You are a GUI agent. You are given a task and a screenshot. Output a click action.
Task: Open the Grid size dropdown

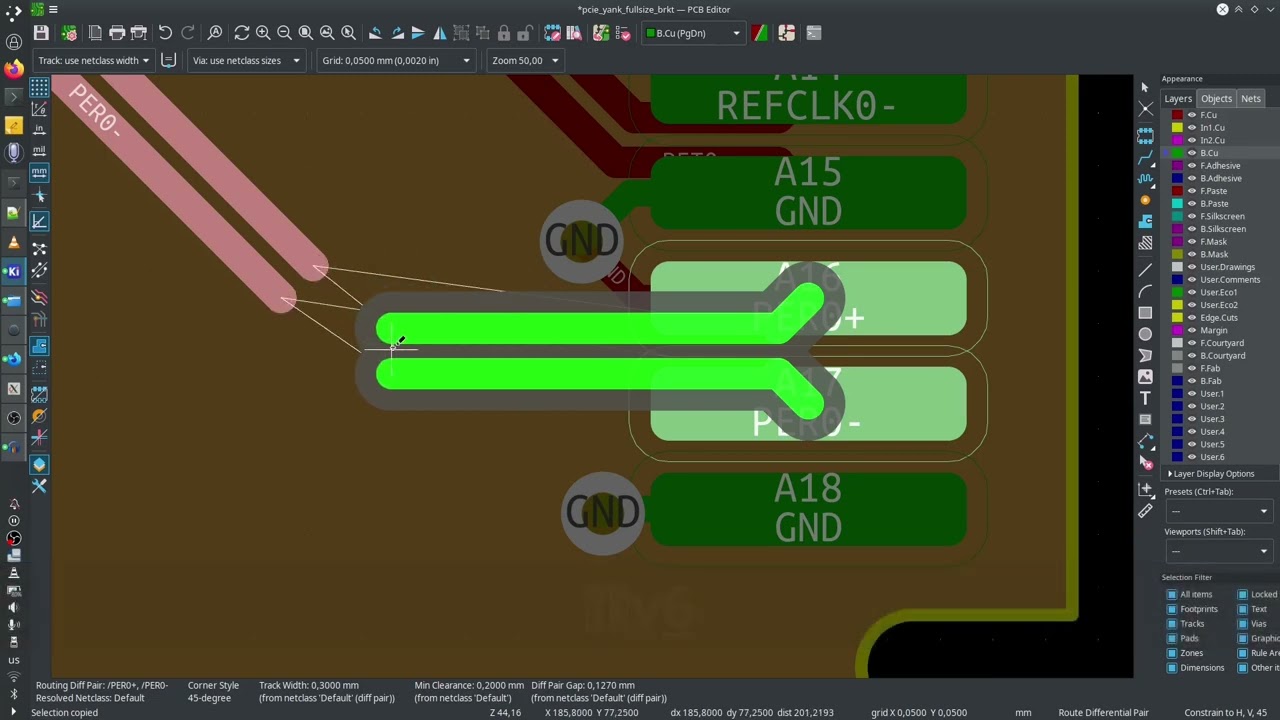pos(395,60)
